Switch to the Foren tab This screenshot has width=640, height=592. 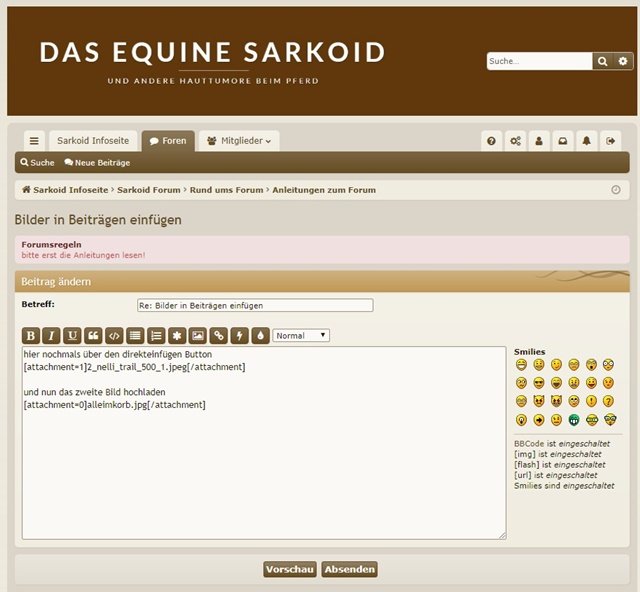tap(168, 141)
